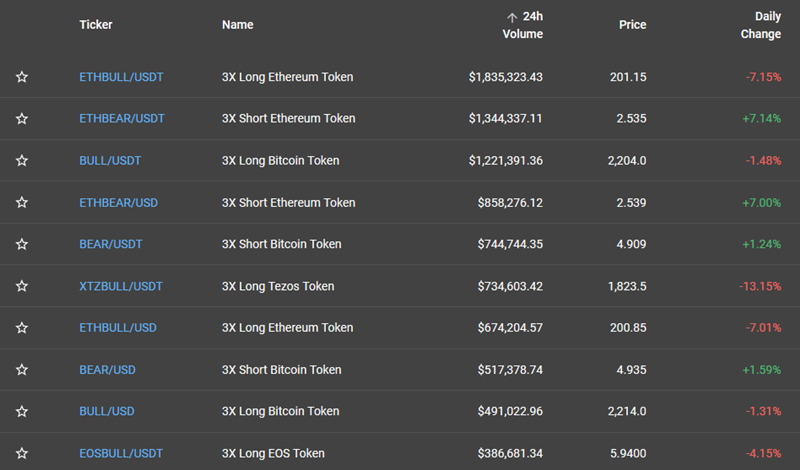The height and width of the screenshot is (470, 800).
Task: Open the XTZBULL/USDT ticker link
Action: (x=121, y=286)
